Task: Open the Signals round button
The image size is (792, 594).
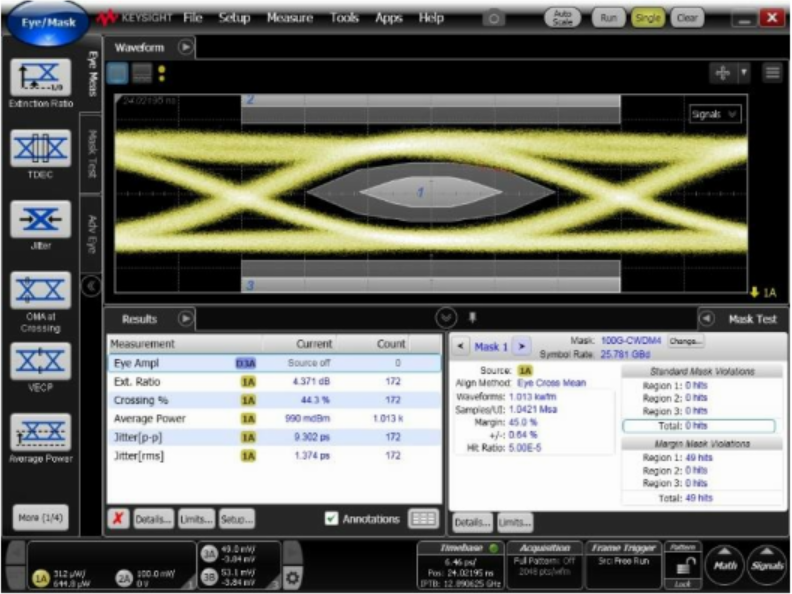Action: tap(767, 566)
